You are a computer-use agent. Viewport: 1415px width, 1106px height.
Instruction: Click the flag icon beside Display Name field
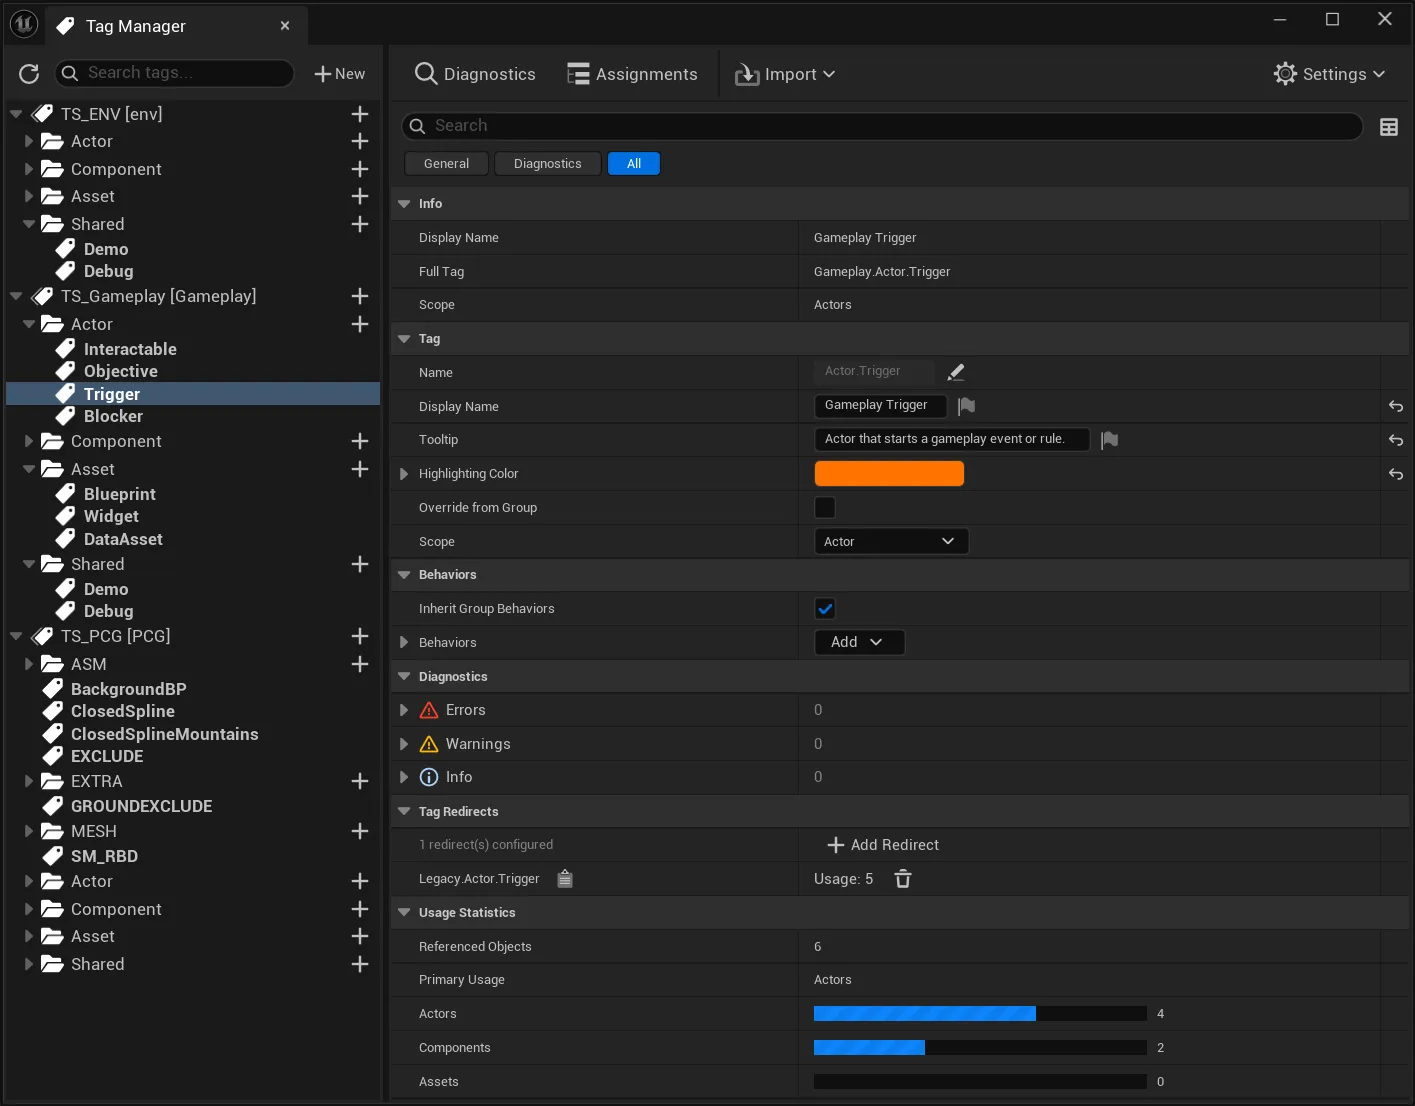[x=966, y=406]
